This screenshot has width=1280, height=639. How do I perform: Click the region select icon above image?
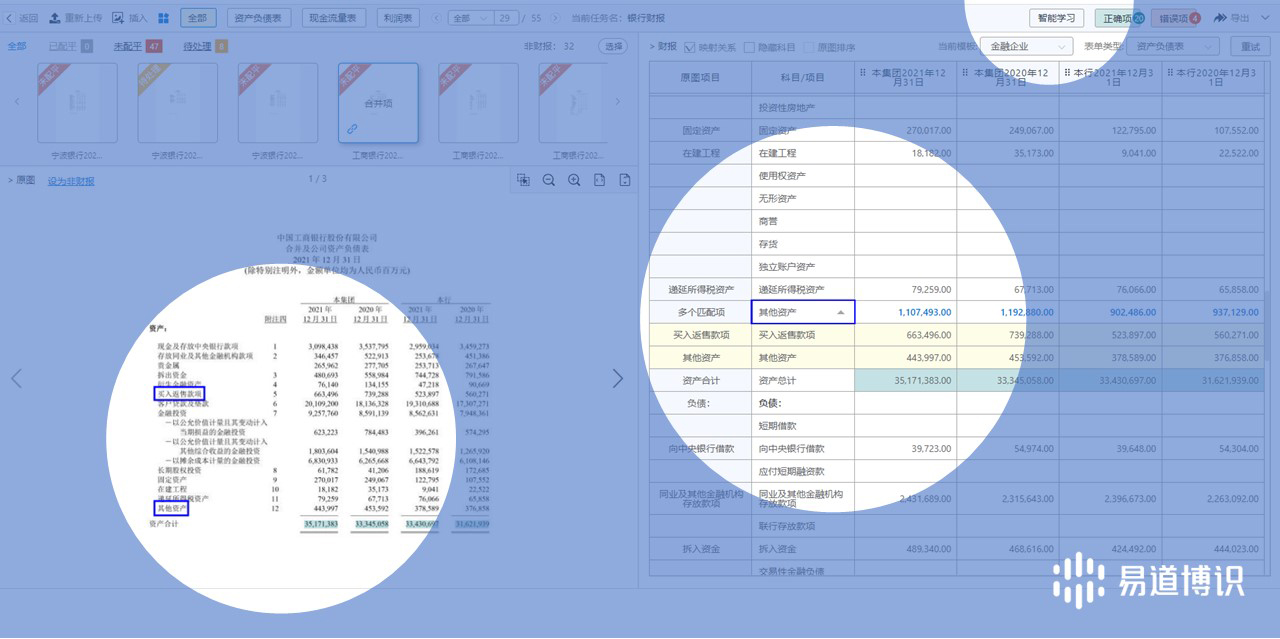pyautogui.click(x=523, y=180)
